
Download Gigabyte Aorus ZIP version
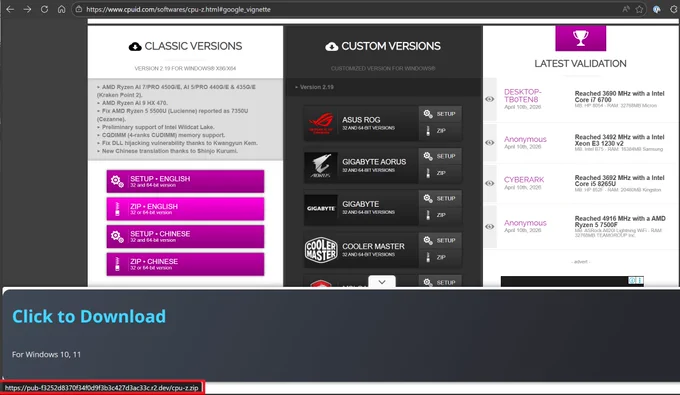(440, 173)
